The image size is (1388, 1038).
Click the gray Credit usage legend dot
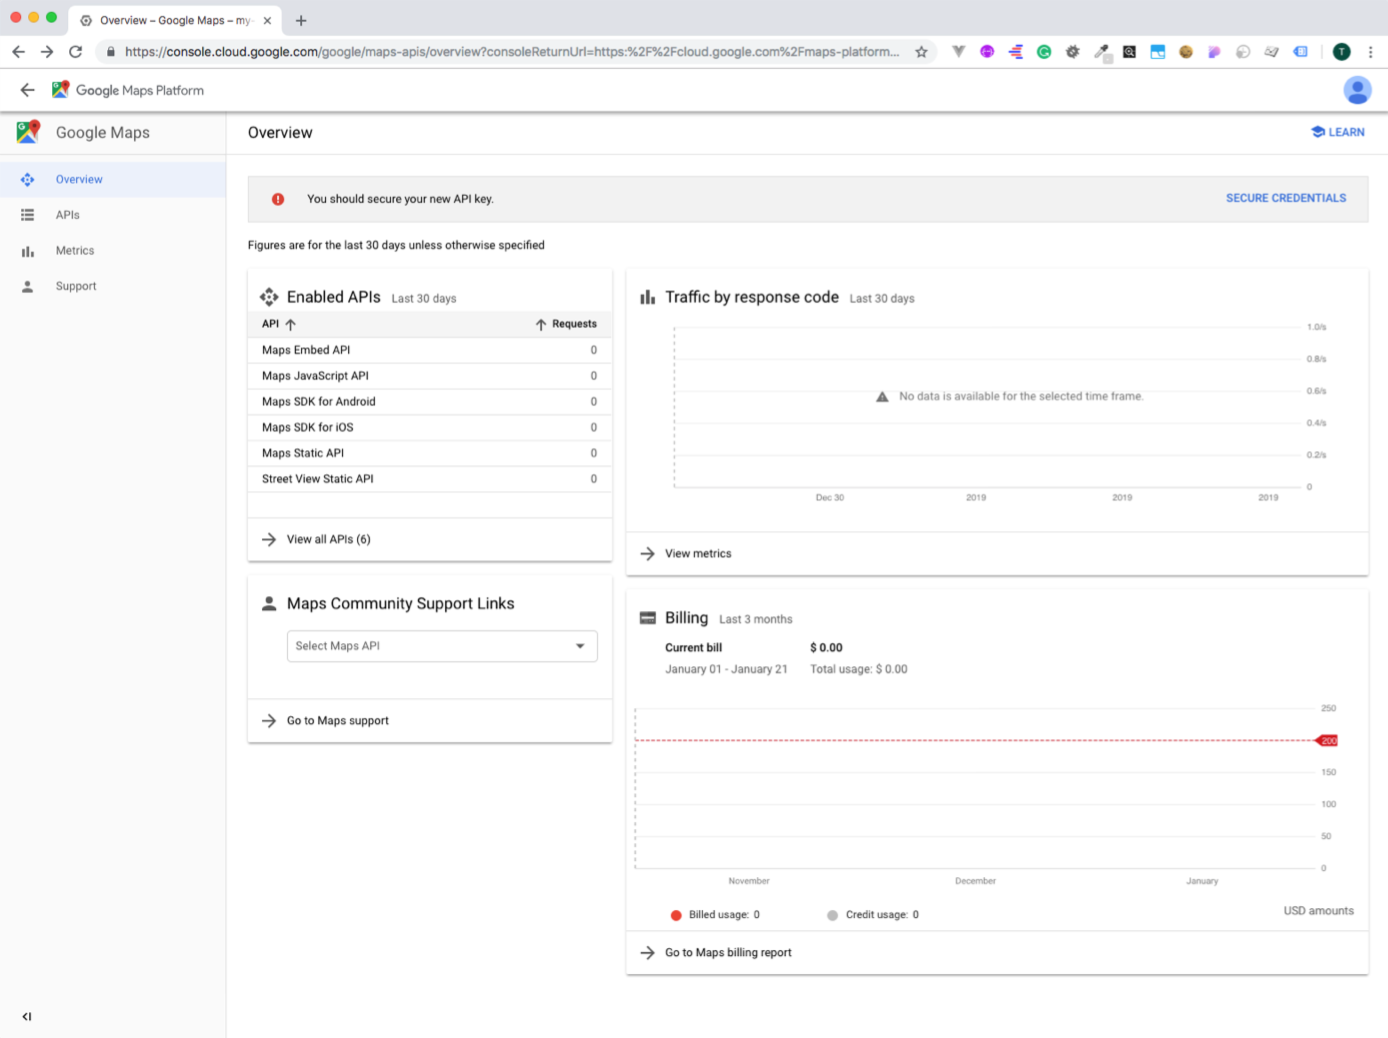832,915
